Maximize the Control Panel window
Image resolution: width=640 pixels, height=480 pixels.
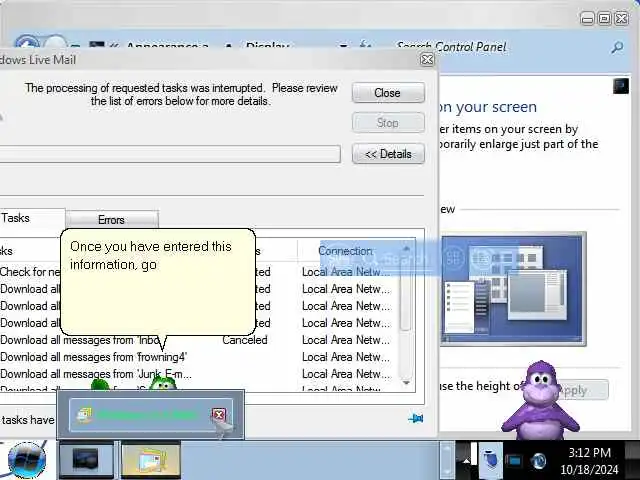point(604,18)
